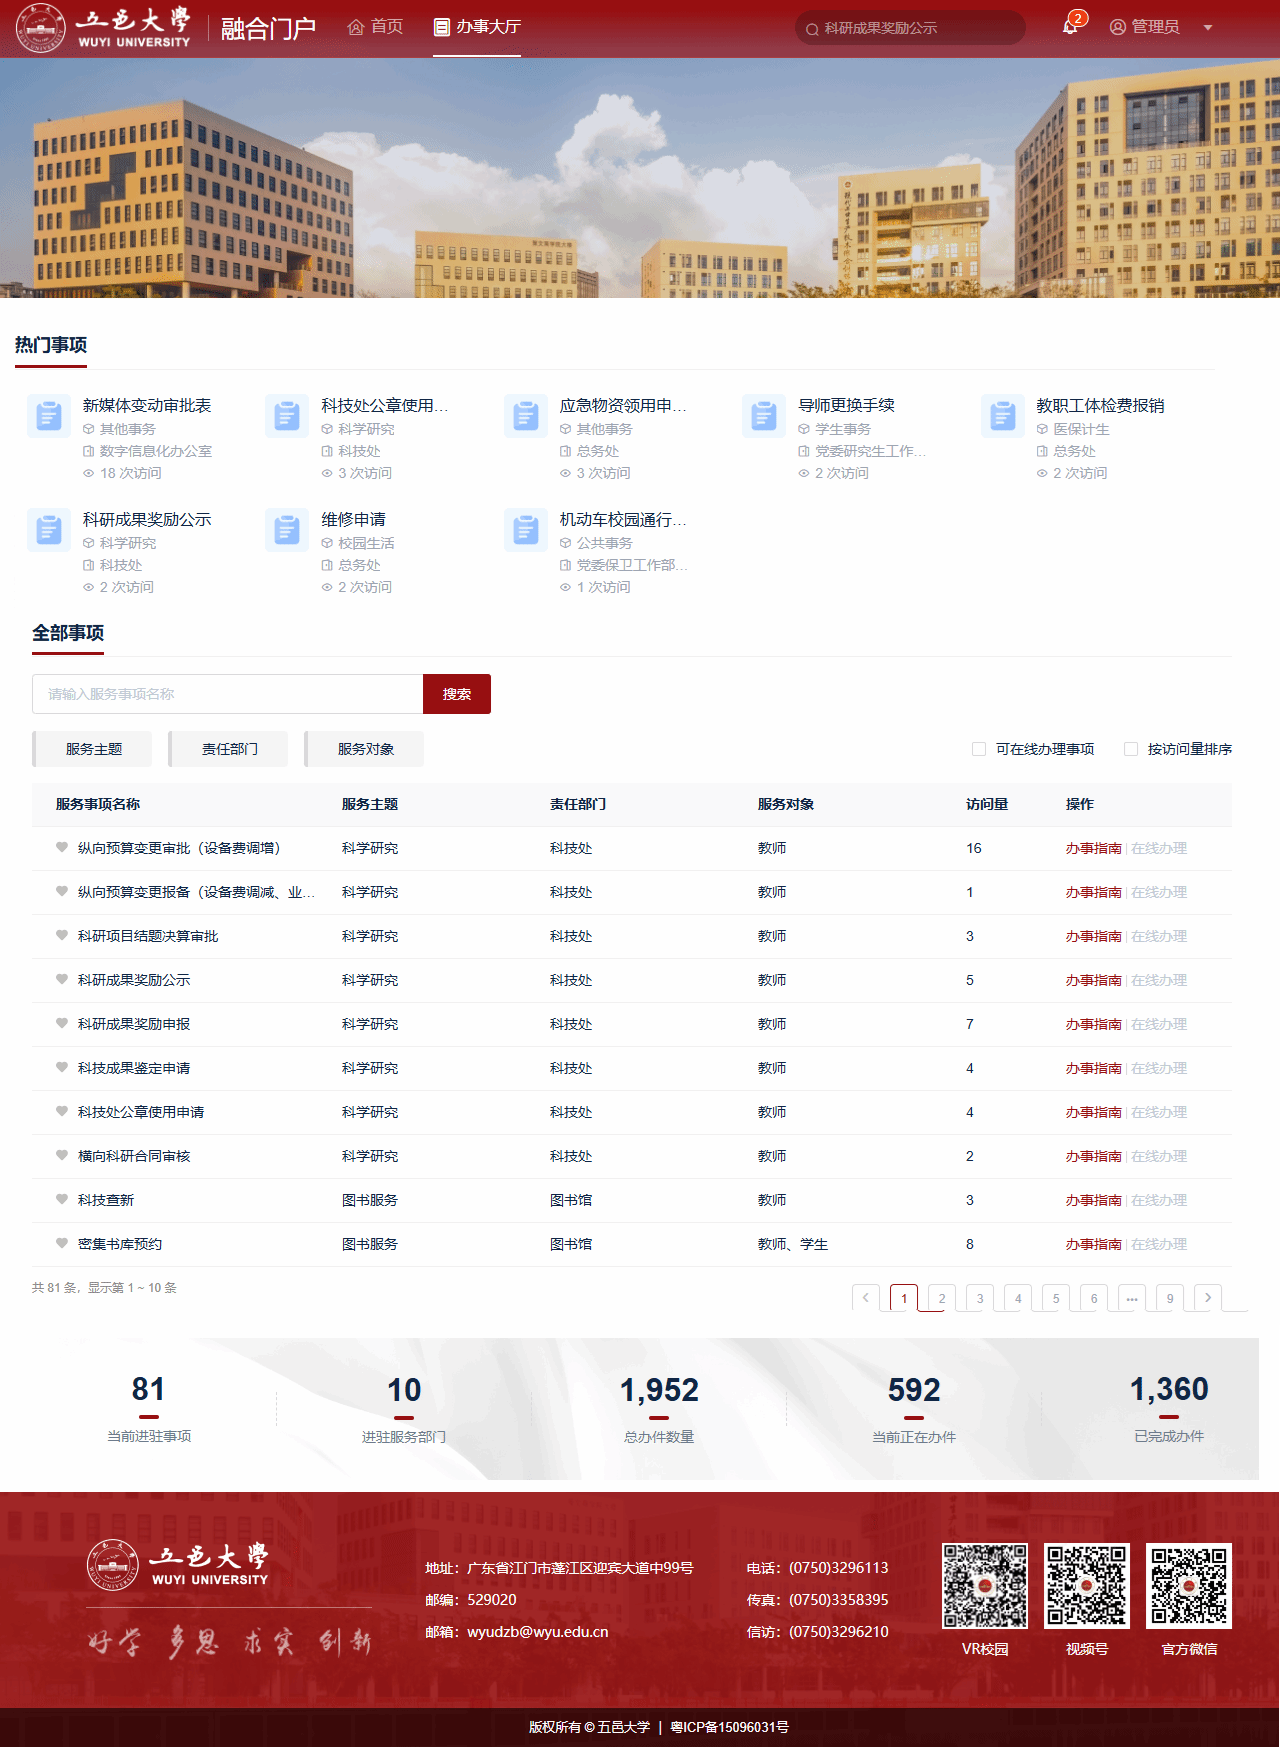Enable the 可在线办理事项 checkbox
The width and height of the screenshot is (1280, 1749).
[979, 749]
